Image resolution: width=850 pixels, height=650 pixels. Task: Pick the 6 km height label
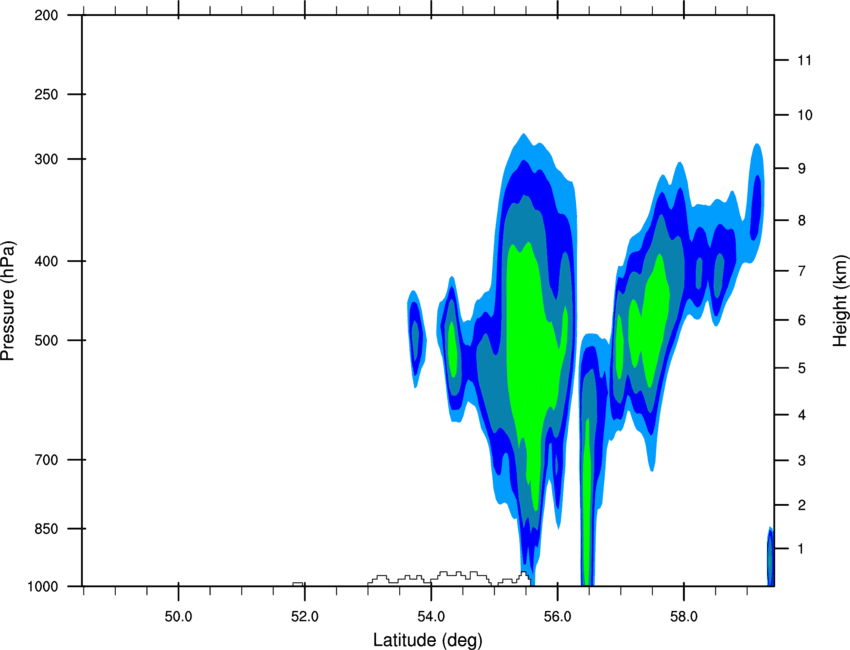[802, 320]
